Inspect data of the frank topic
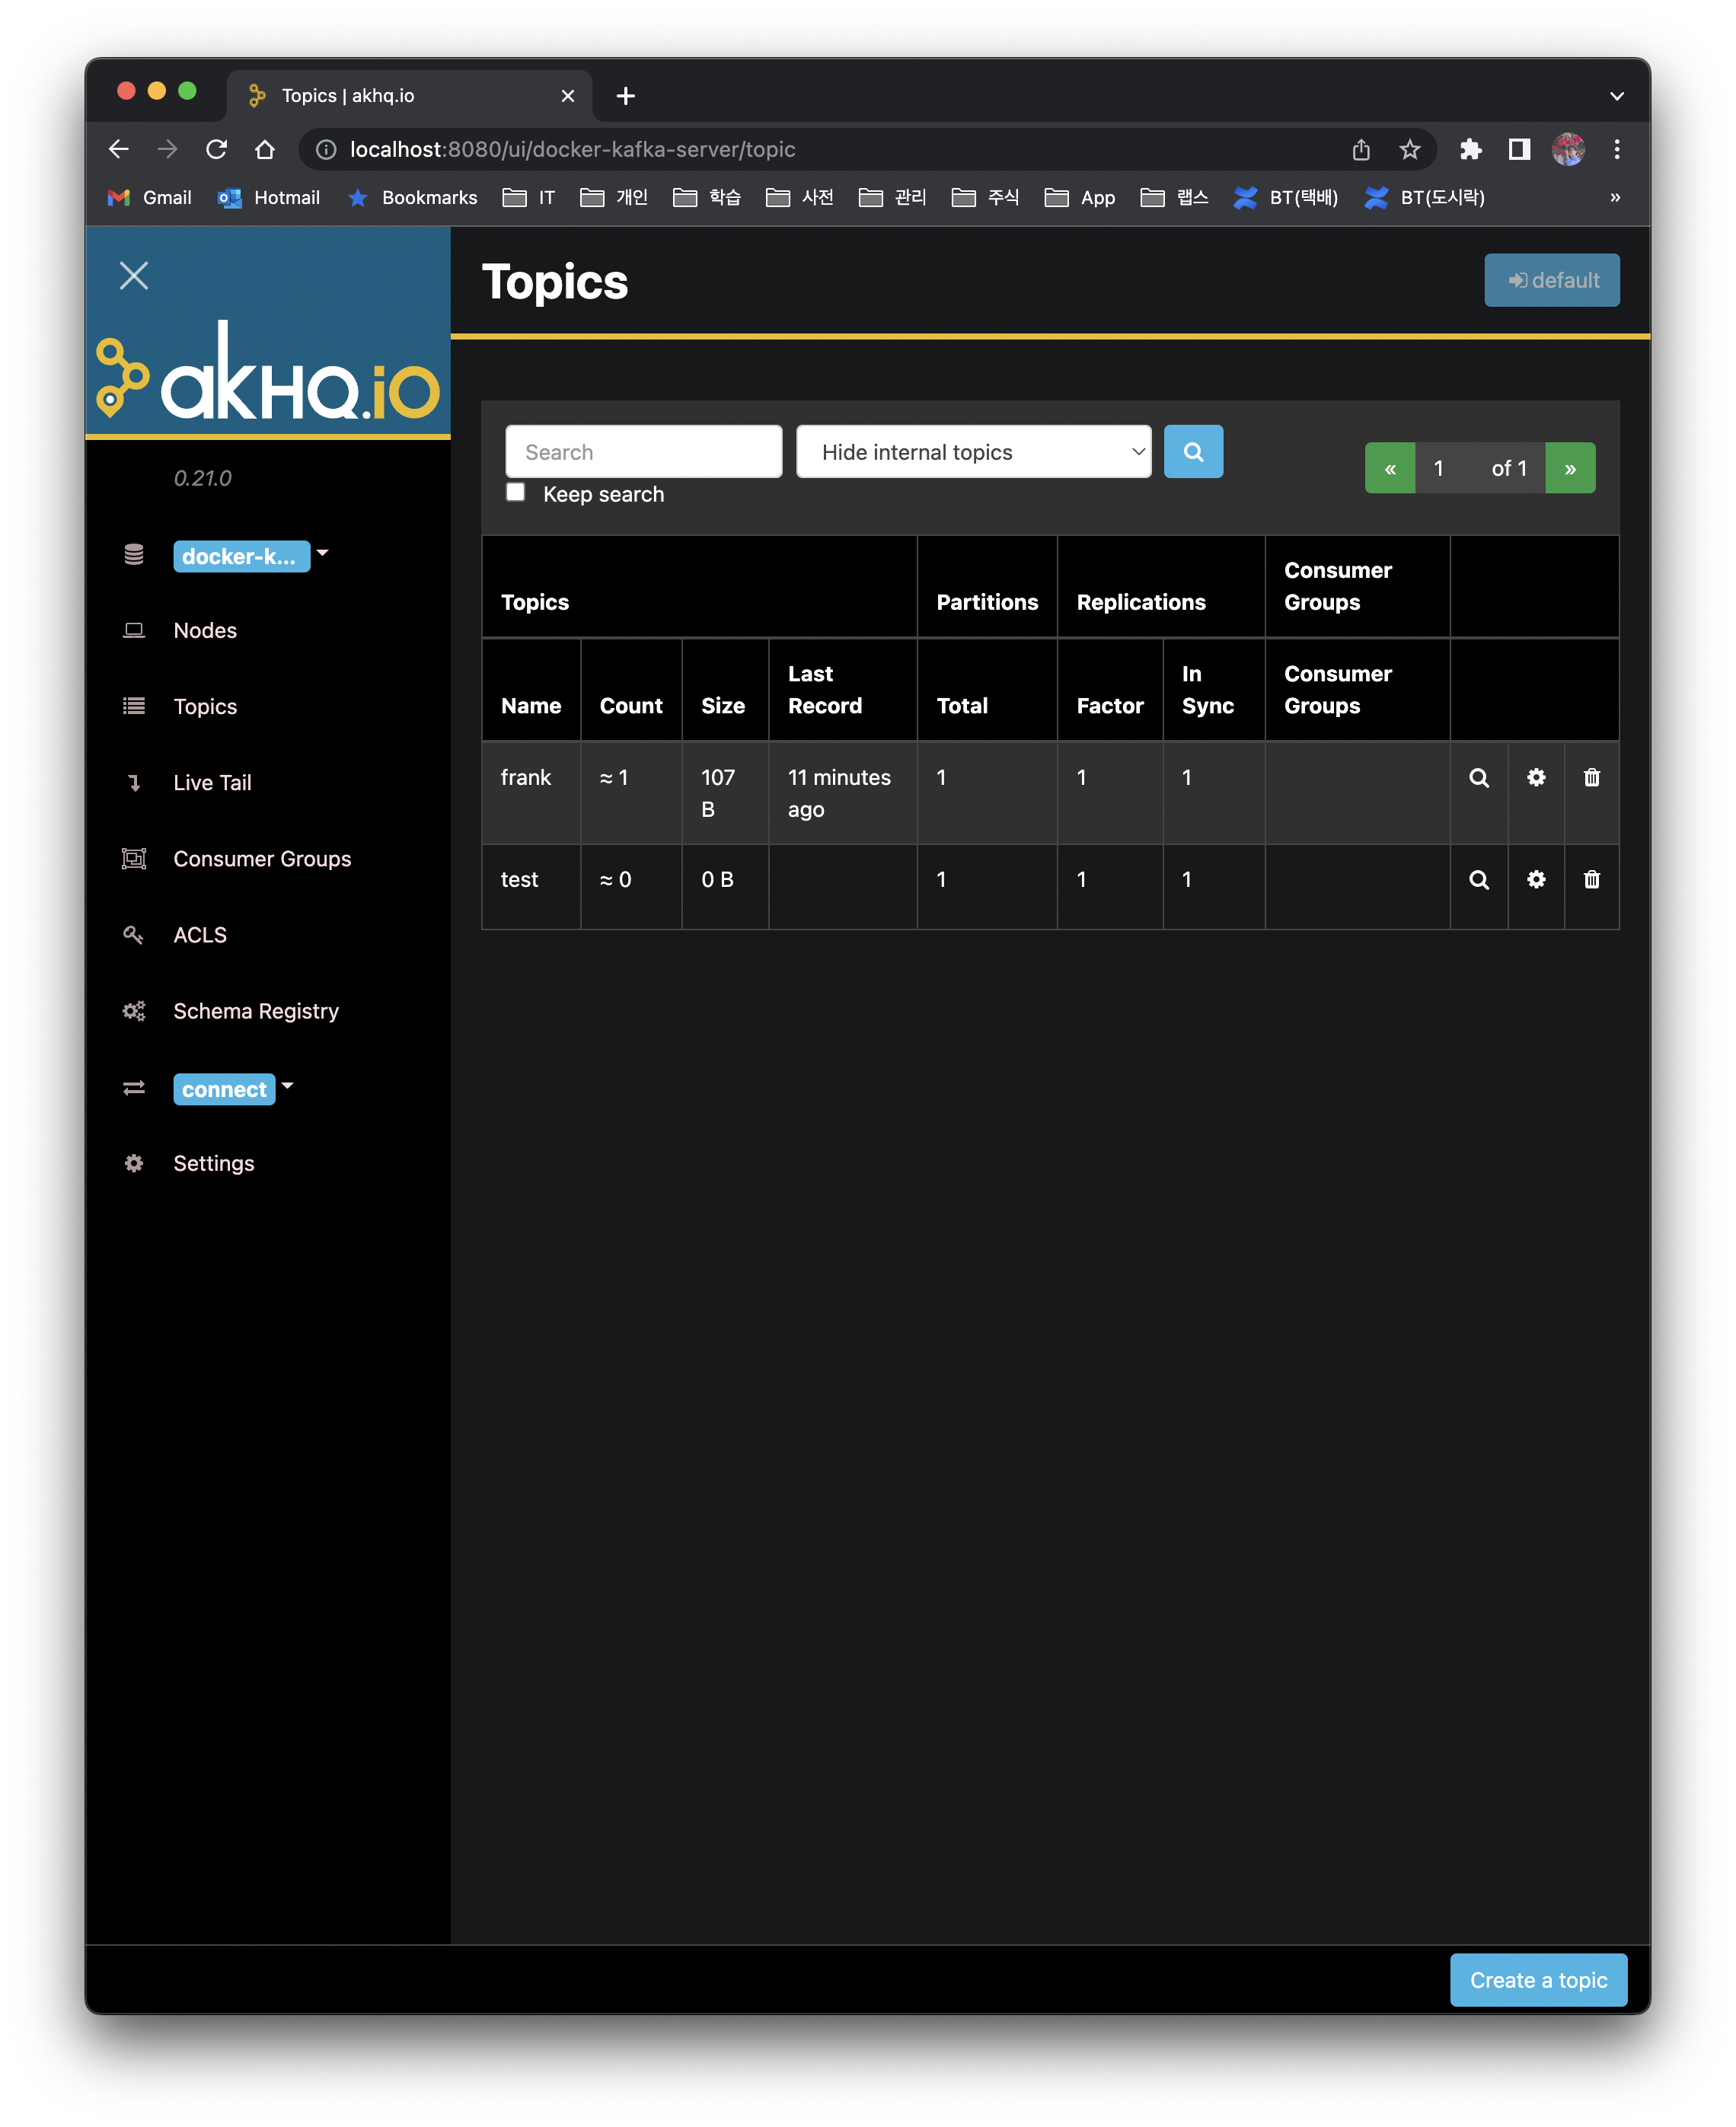The width and height of the screenshot is (1736, 2127). point(1479,777)
